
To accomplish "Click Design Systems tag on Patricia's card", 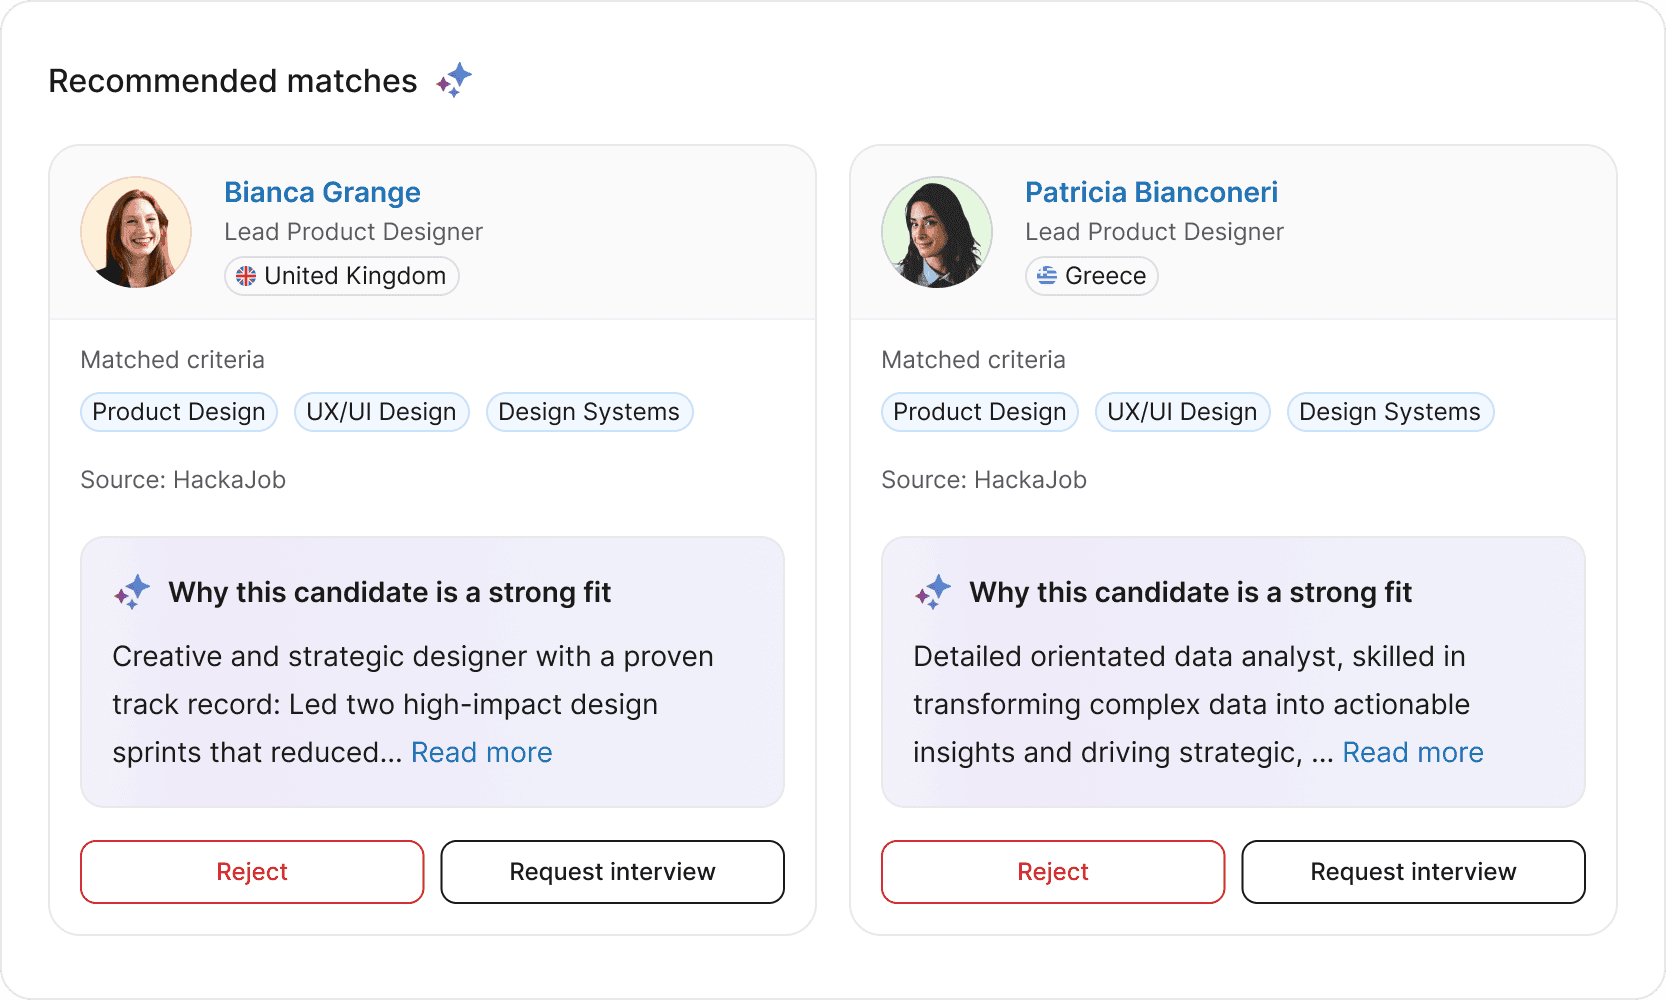I will (1390, 412).
